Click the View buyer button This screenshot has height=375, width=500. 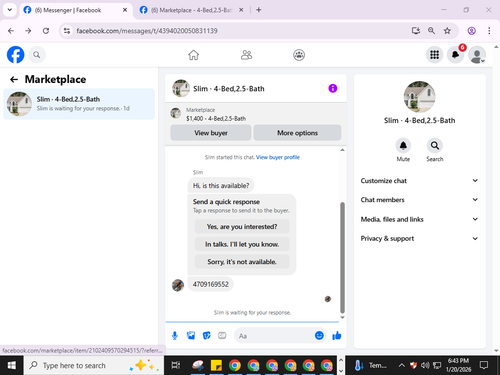click(211, 133)
